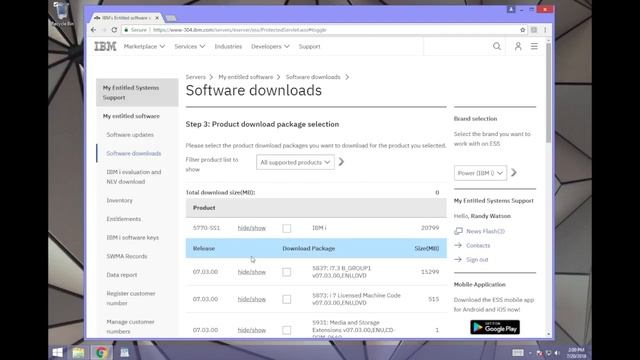Open the Contacts link
This screenshot has width=640, height=360.
(x=478, y=245)
